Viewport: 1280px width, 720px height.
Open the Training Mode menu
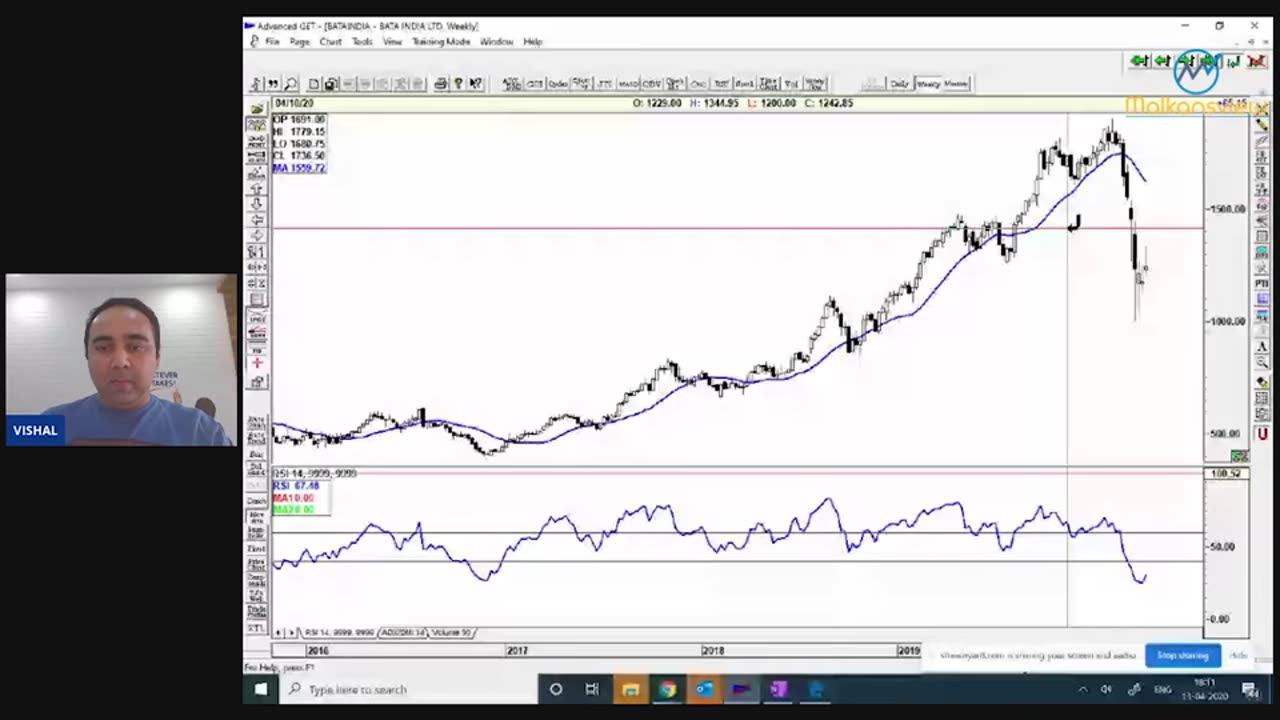coord(441,42)
